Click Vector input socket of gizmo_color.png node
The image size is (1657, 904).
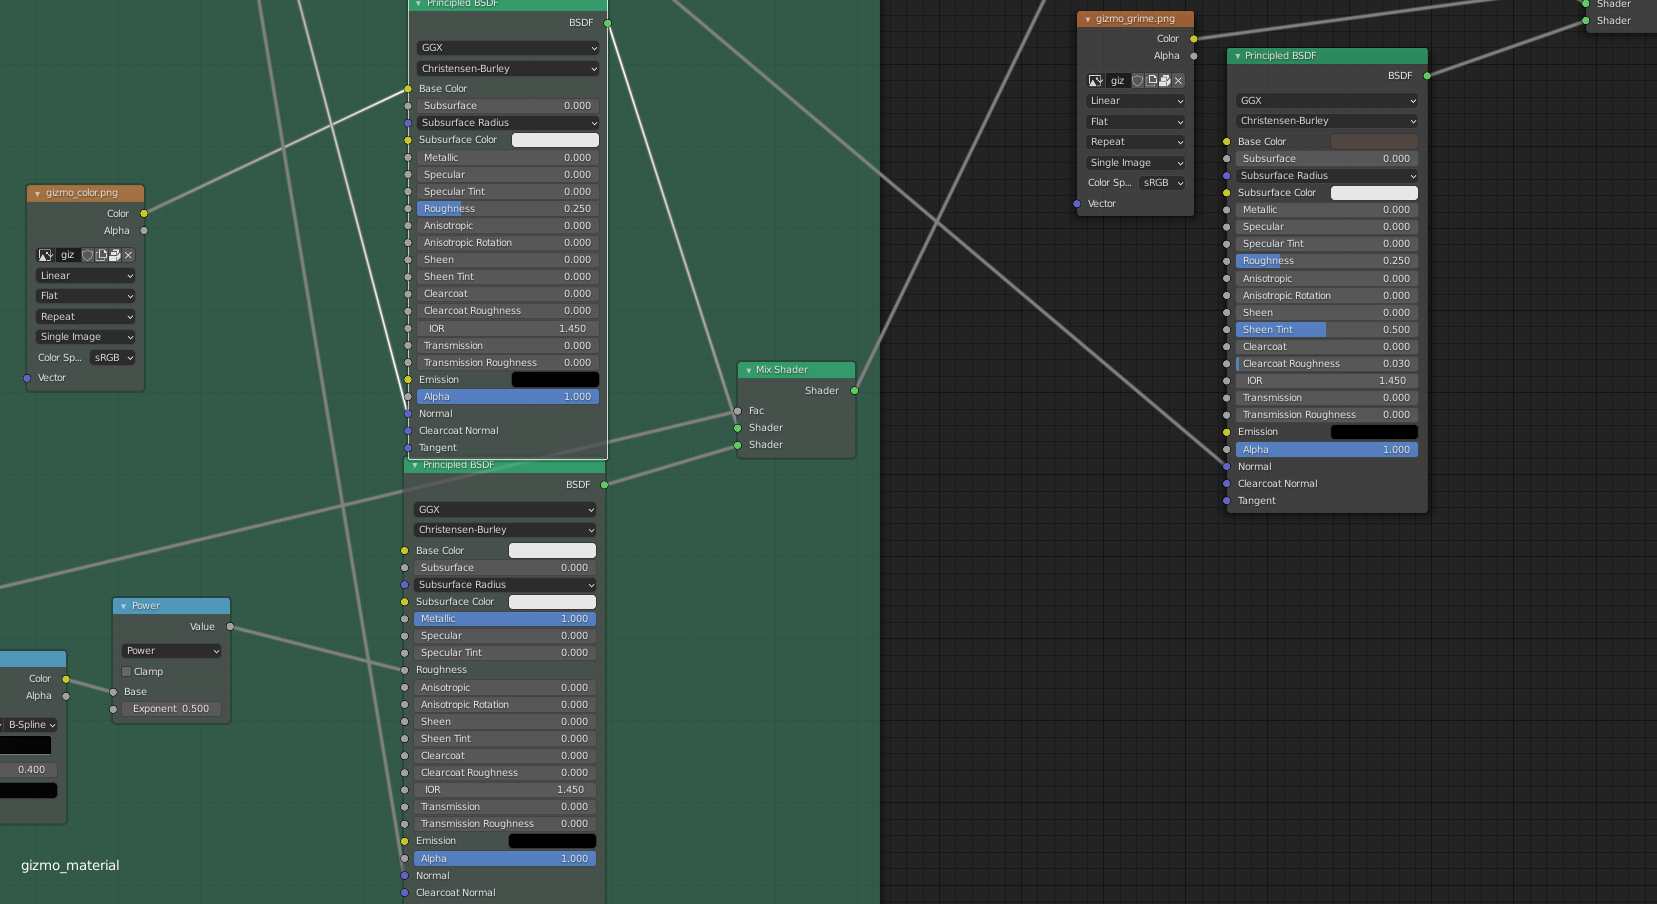coord(27,378)
